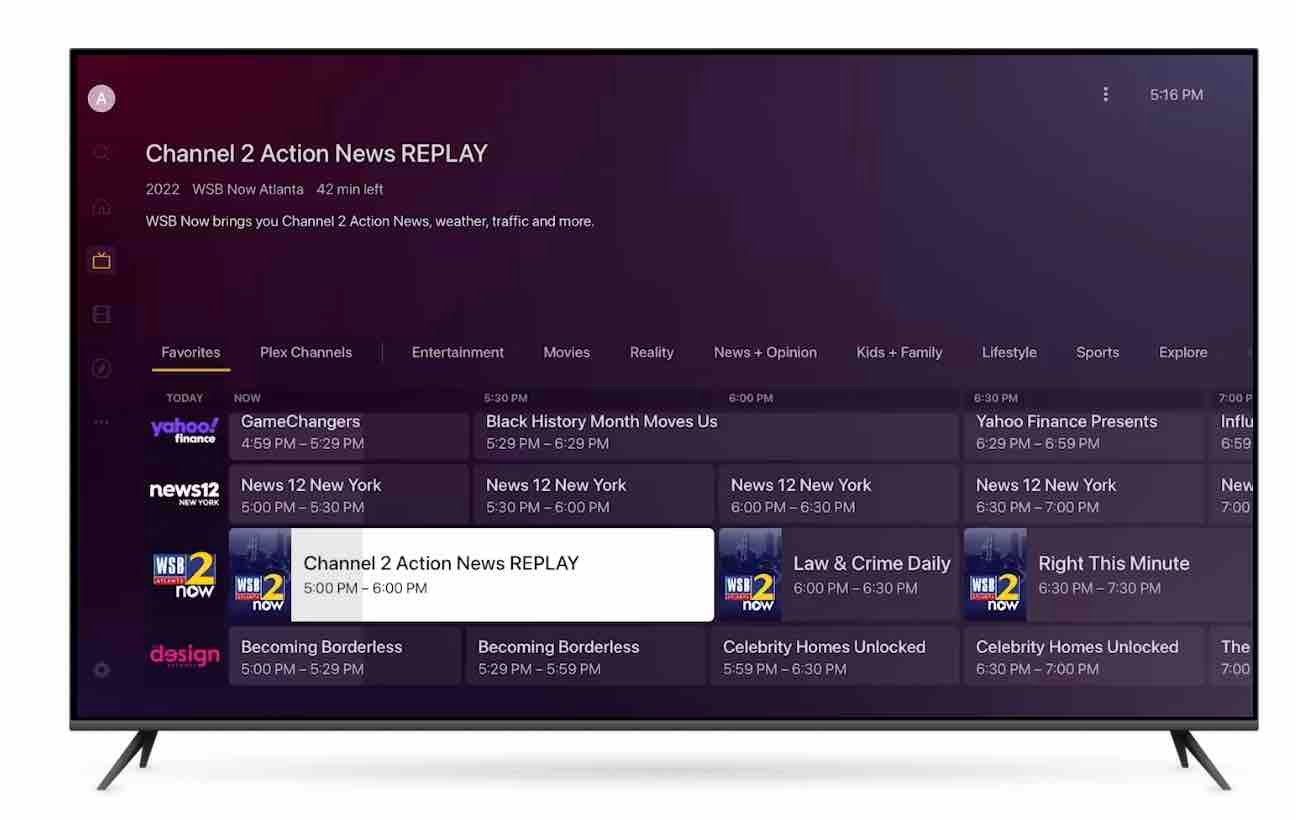Open the search icon in sidebar
Screen dimensions: 1296x820
point(101,153)
